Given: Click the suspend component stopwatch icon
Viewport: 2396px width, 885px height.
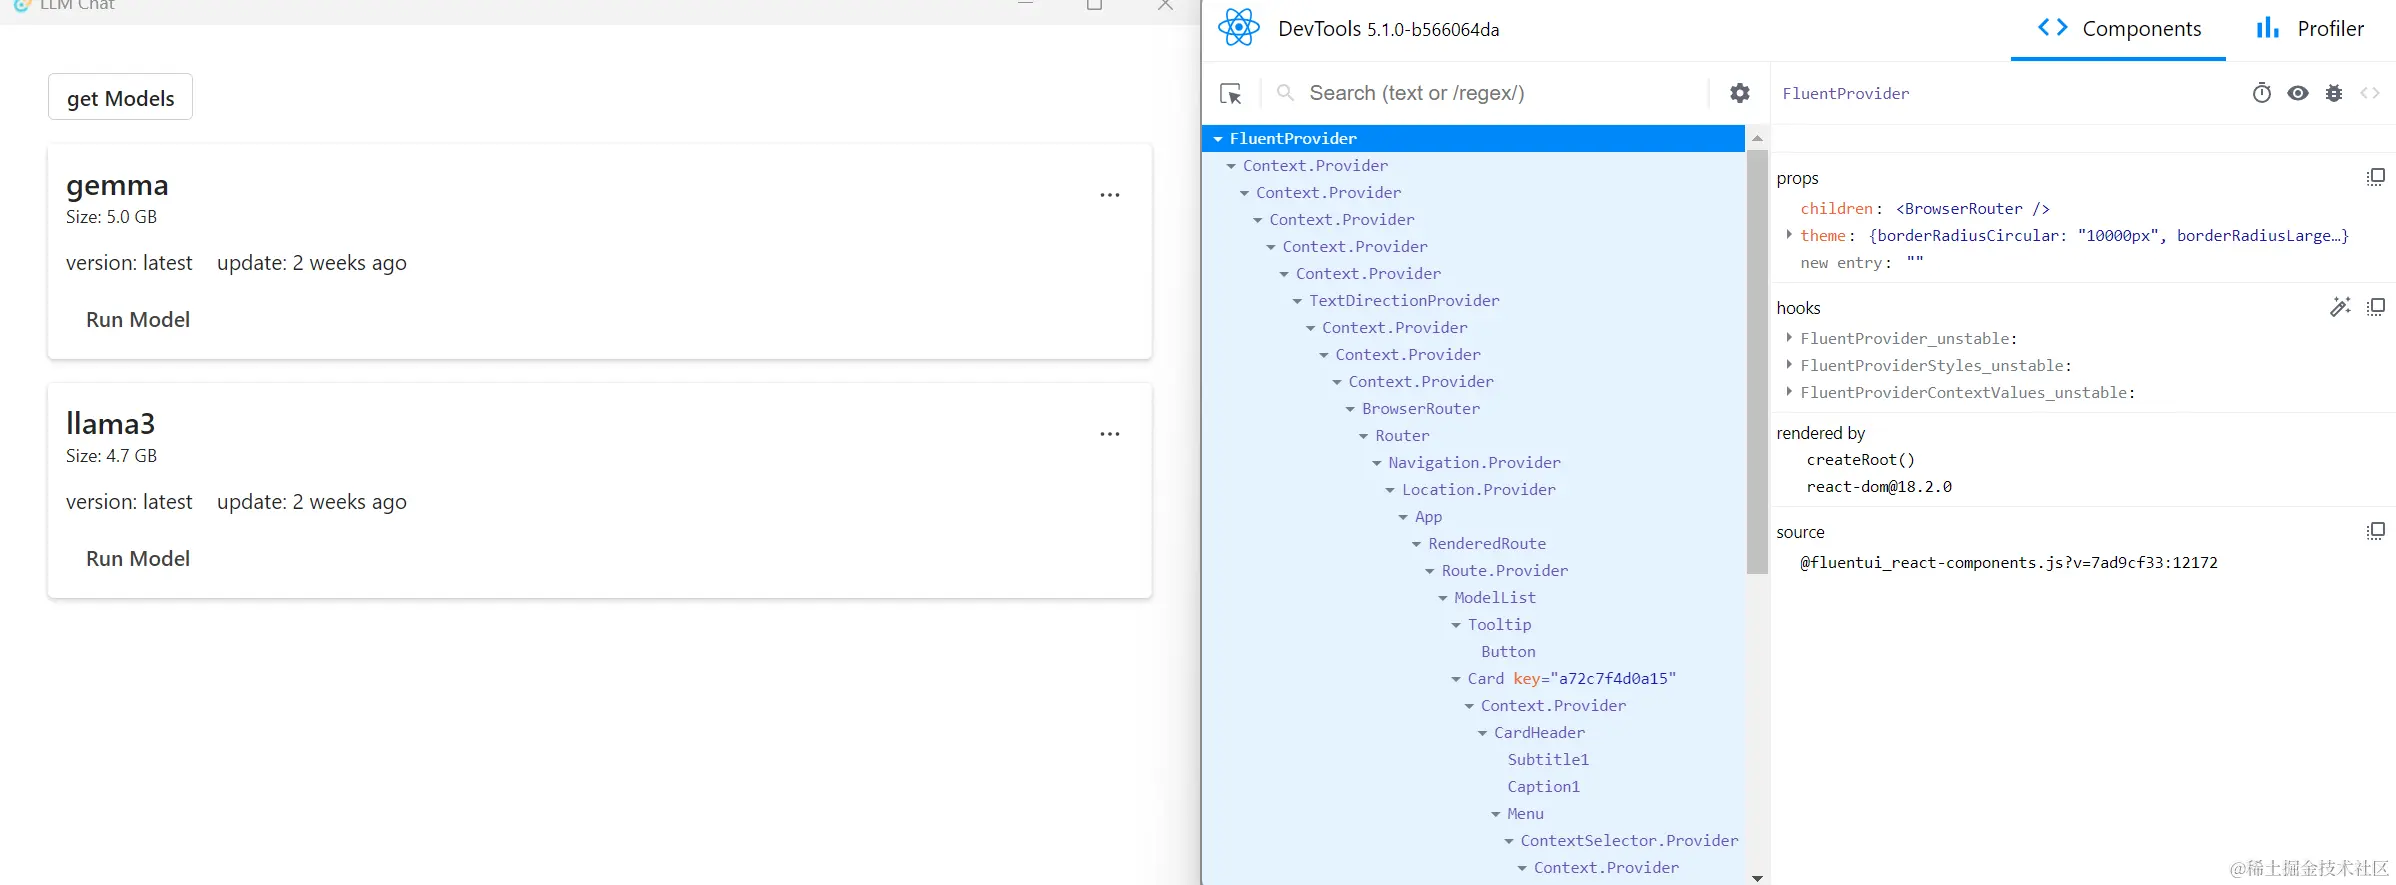Looking at the screenshot, I should coord(2262,93).
